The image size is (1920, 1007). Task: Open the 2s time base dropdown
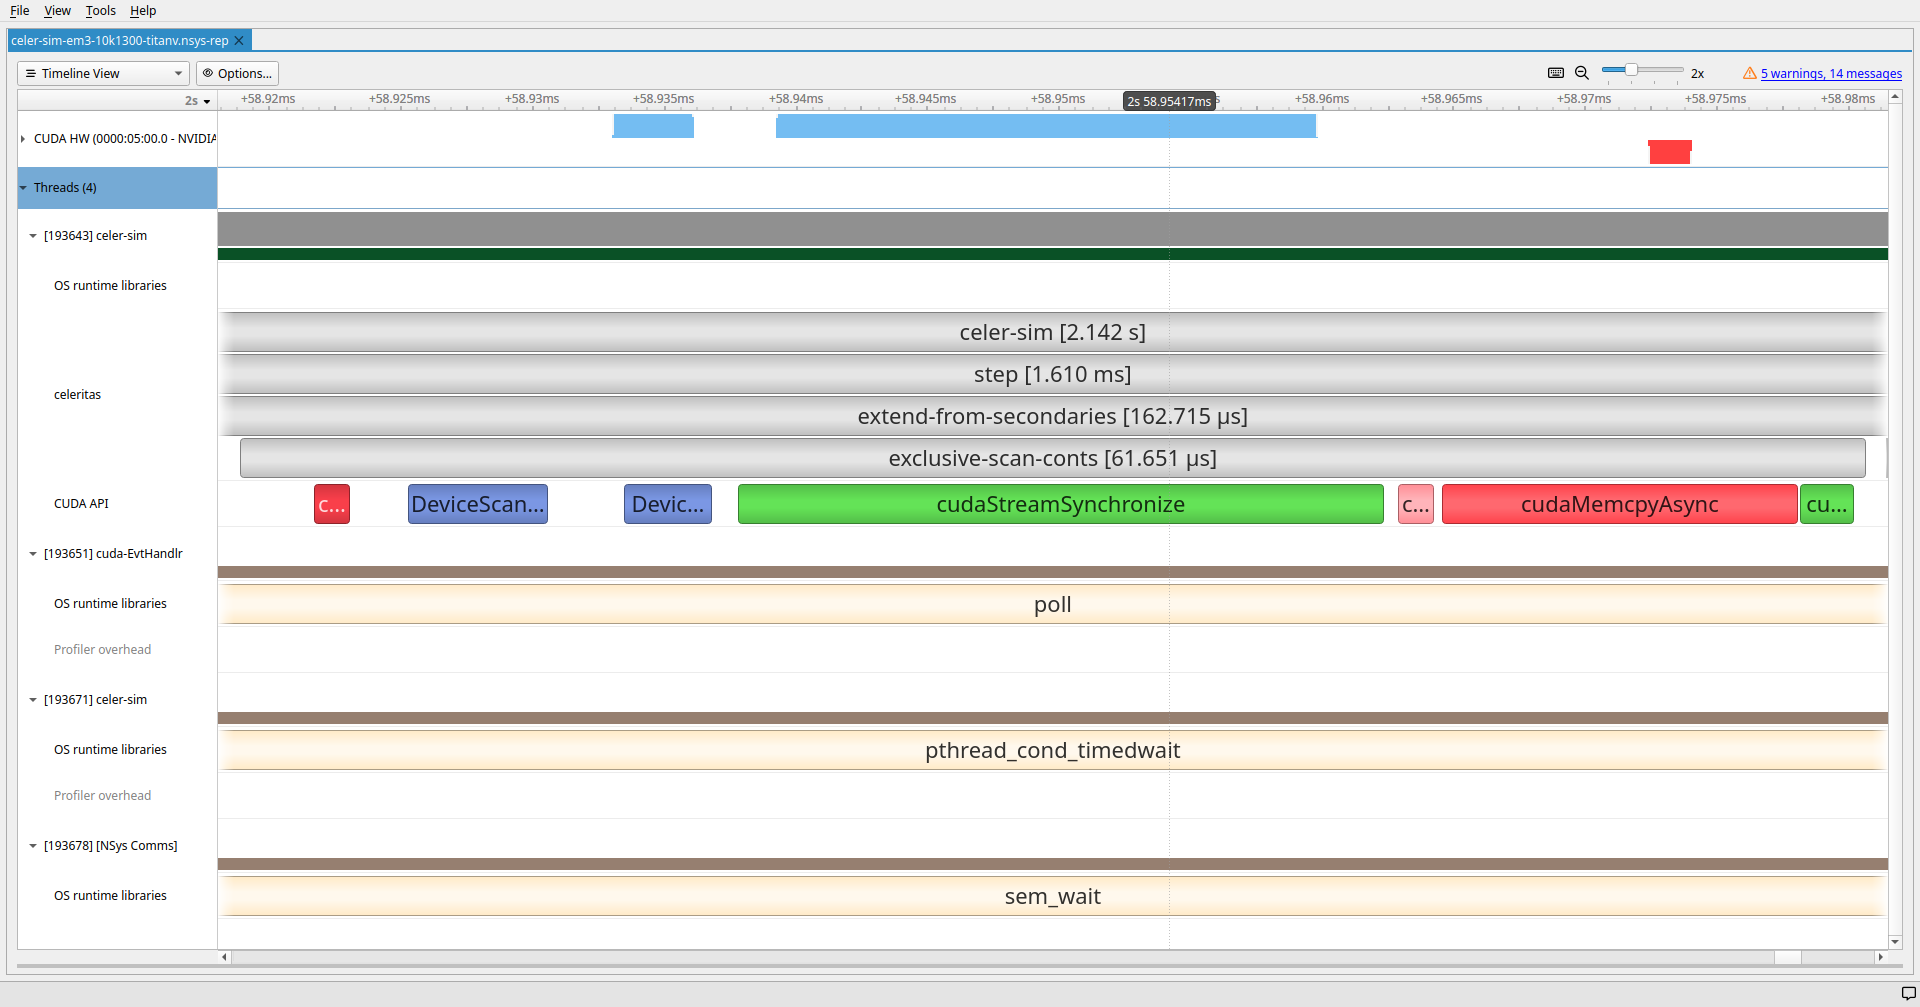198,101
